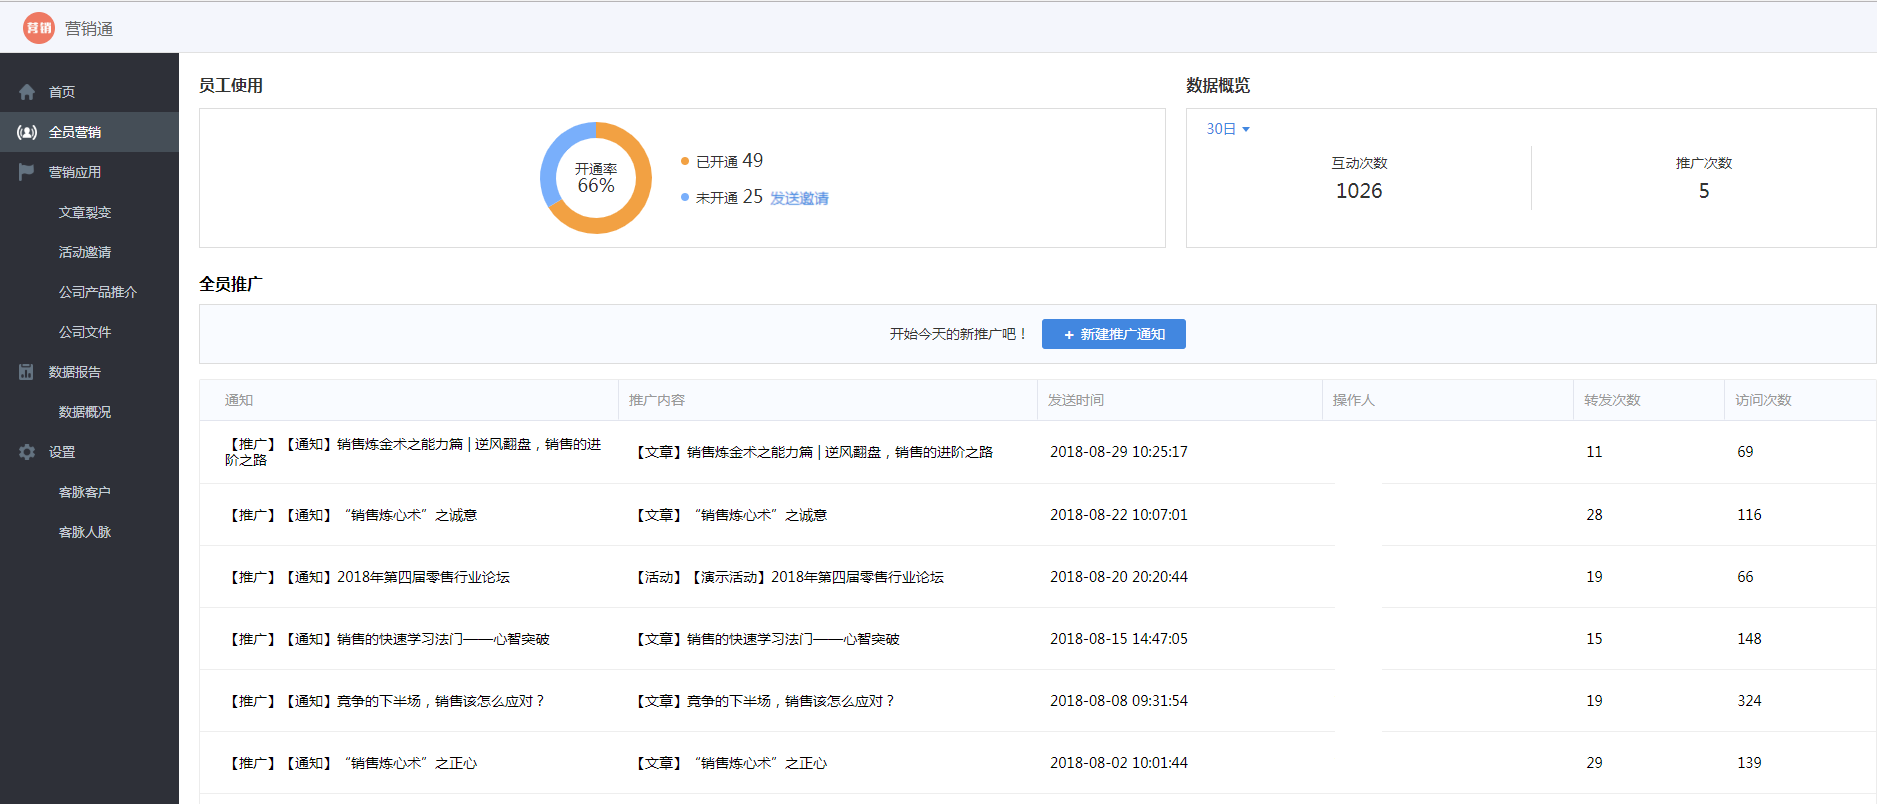Click the 访问次数 column header

(x=1763, y=400)
